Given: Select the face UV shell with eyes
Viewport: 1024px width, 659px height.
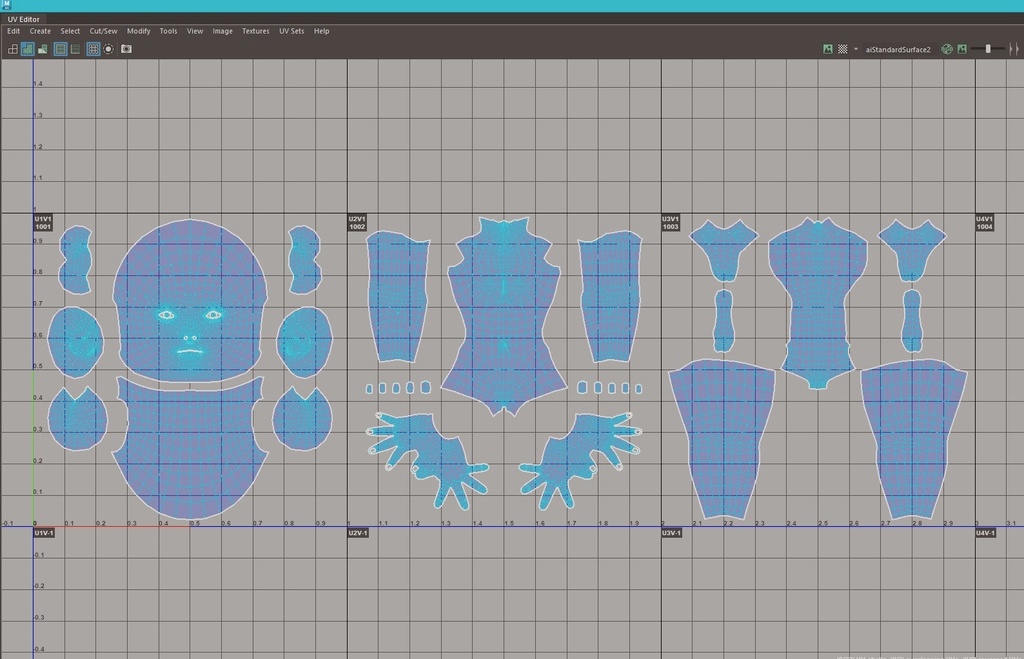Looking at the screenshot, I should 189,281.
